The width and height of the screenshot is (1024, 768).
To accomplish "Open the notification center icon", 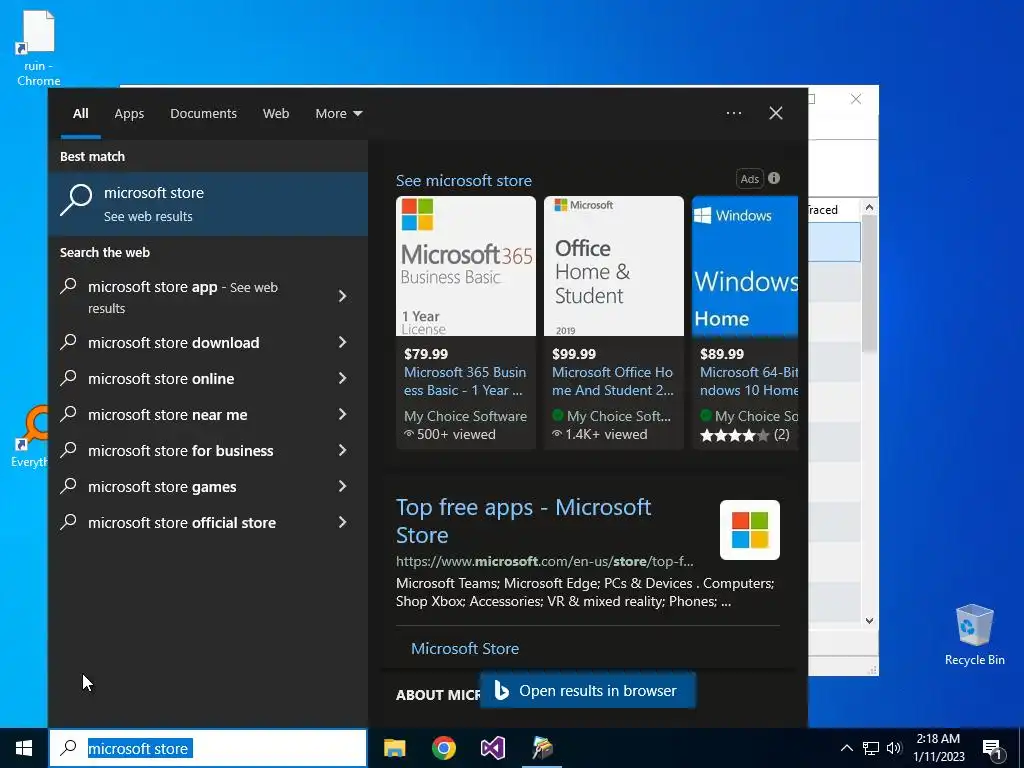I will coord(992,748).
